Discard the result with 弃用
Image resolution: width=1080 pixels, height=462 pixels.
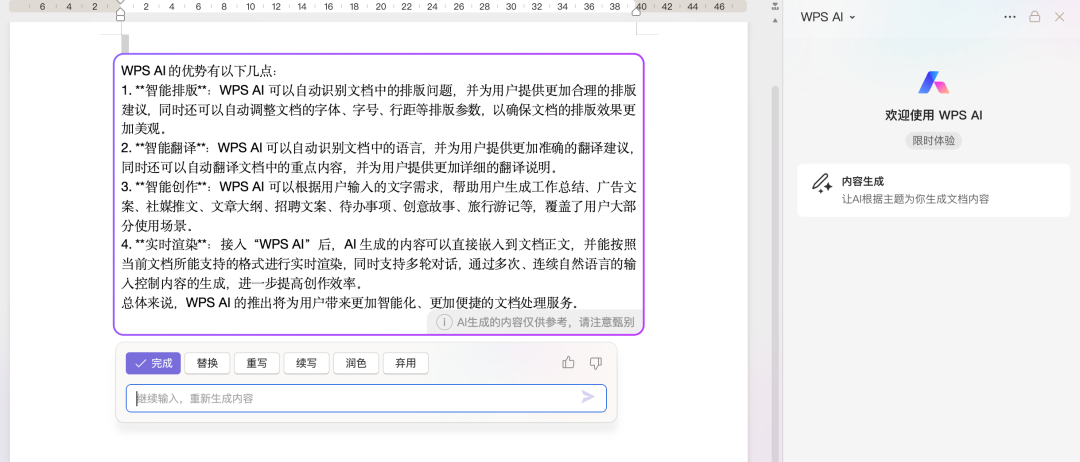tap(405, 363)
